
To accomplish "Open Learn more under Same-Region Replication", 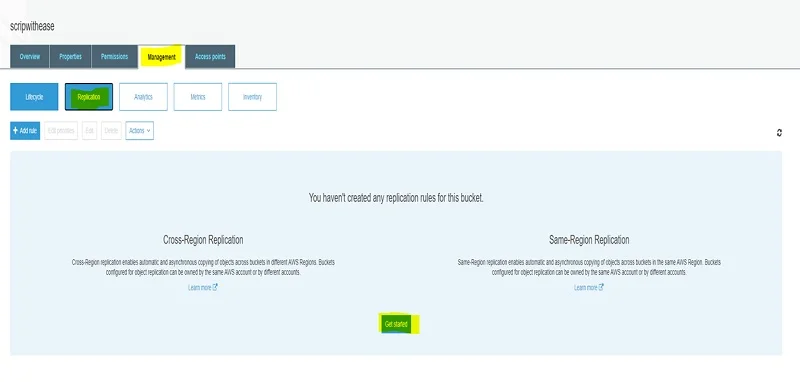I will pyautogui.click(x=589, y=288).
